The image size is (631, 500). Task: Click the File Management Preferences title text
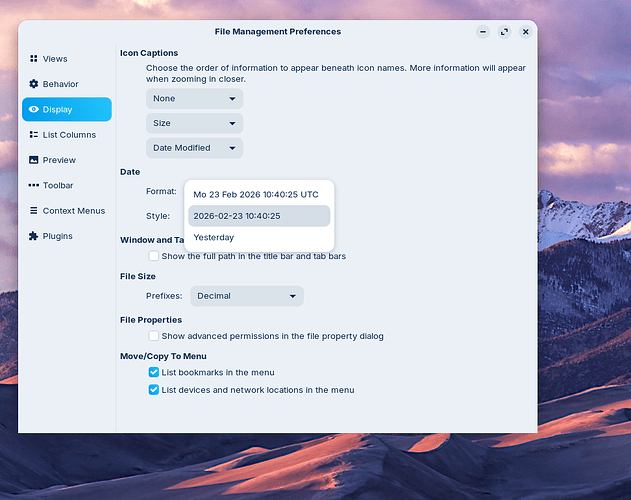tap(278, 32)
